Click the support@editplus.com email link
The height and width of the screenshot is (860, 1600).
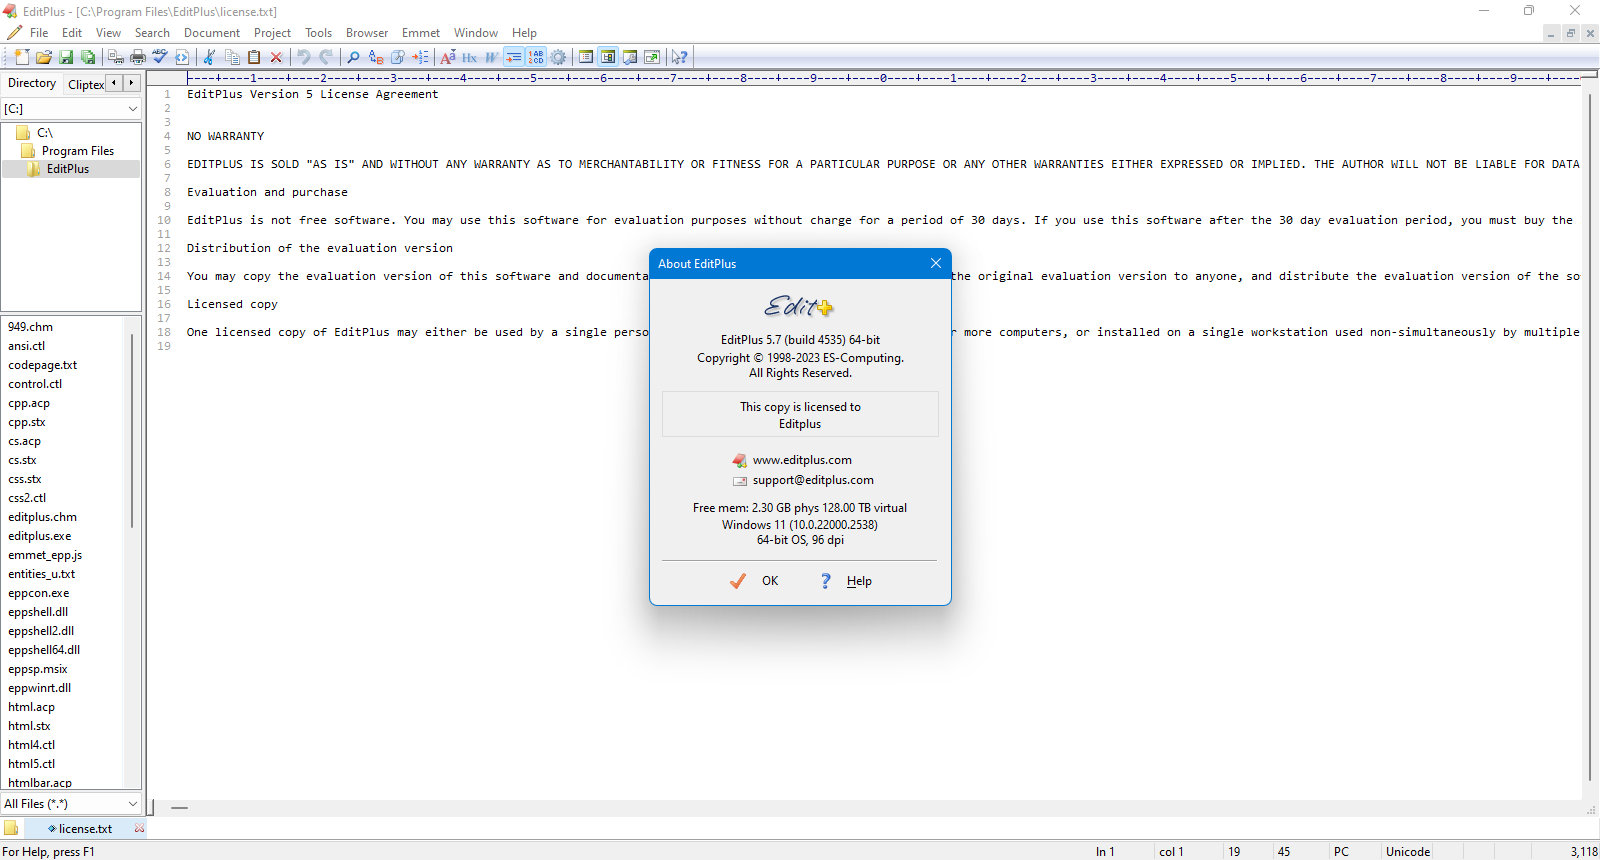pos(813,480)
